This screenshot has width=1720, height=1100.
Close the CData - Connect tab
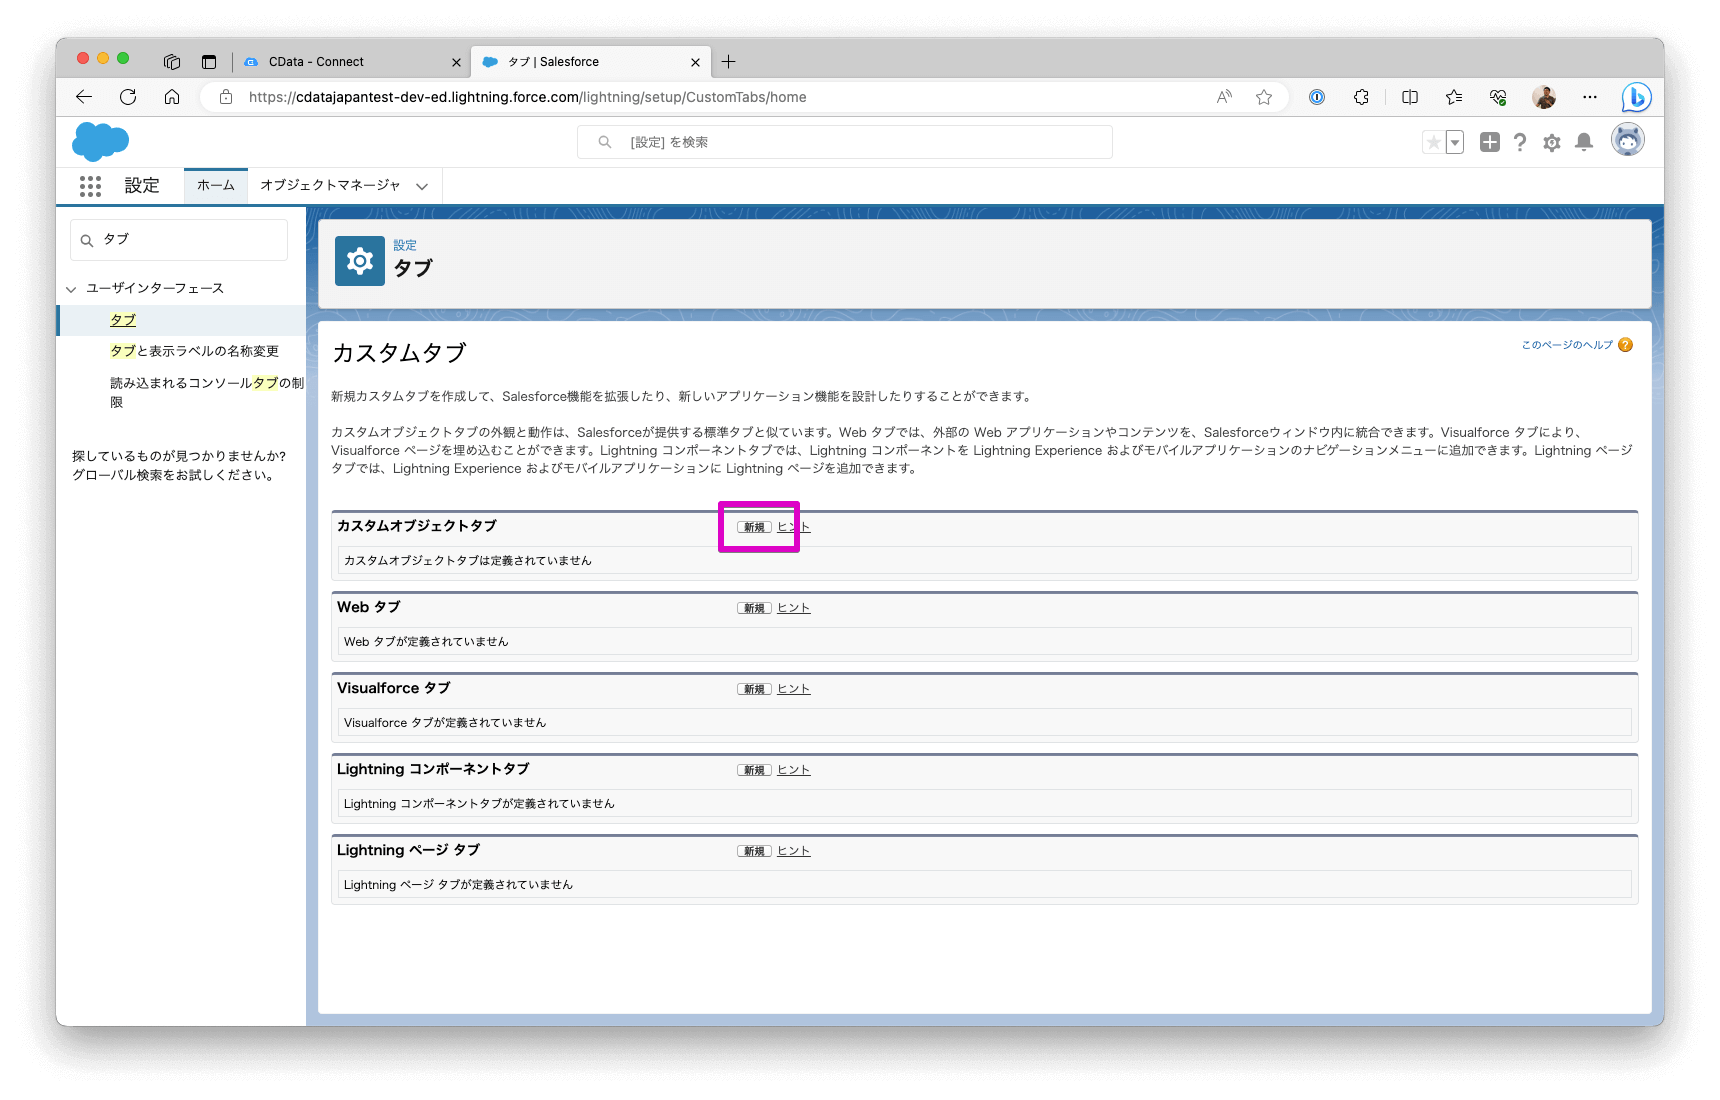pyautogui.click(x=456, y=62)
